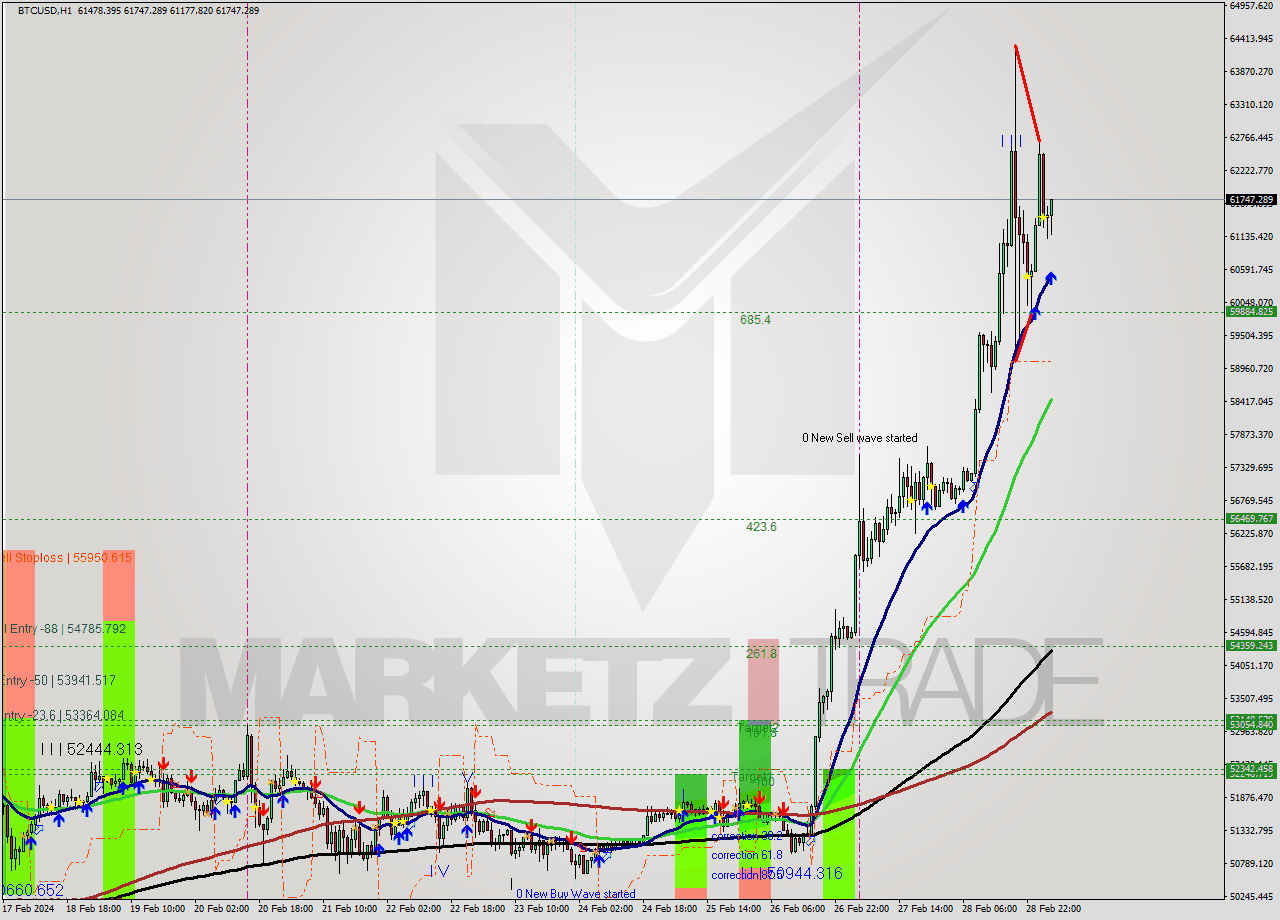Click the 25 Feb 14:00 time label

click(x=733, y=909)
